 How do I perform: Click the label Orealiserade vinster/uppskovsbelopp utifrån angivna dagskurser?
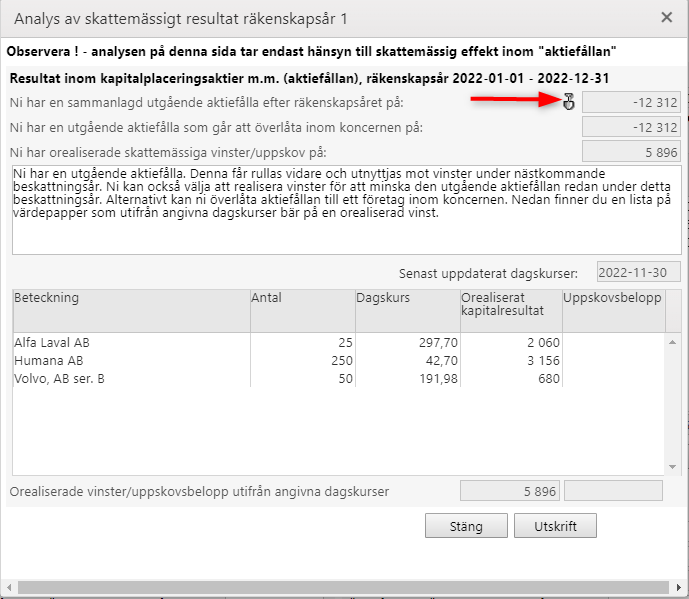199,491
